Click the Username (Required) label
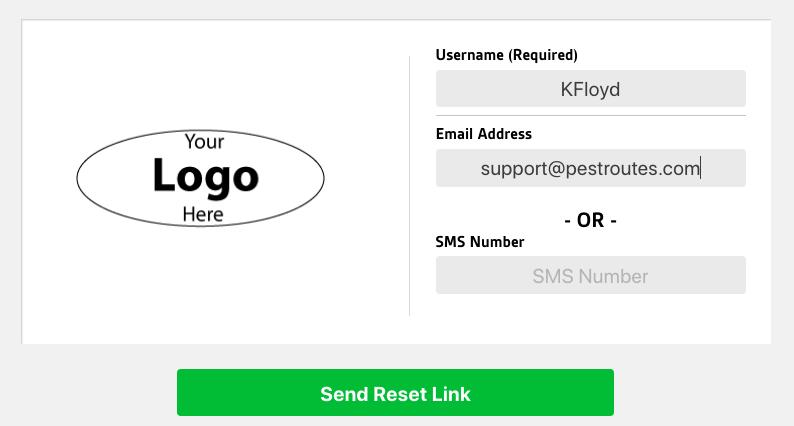Screen dimensions: 794x426 click(506, 55)
